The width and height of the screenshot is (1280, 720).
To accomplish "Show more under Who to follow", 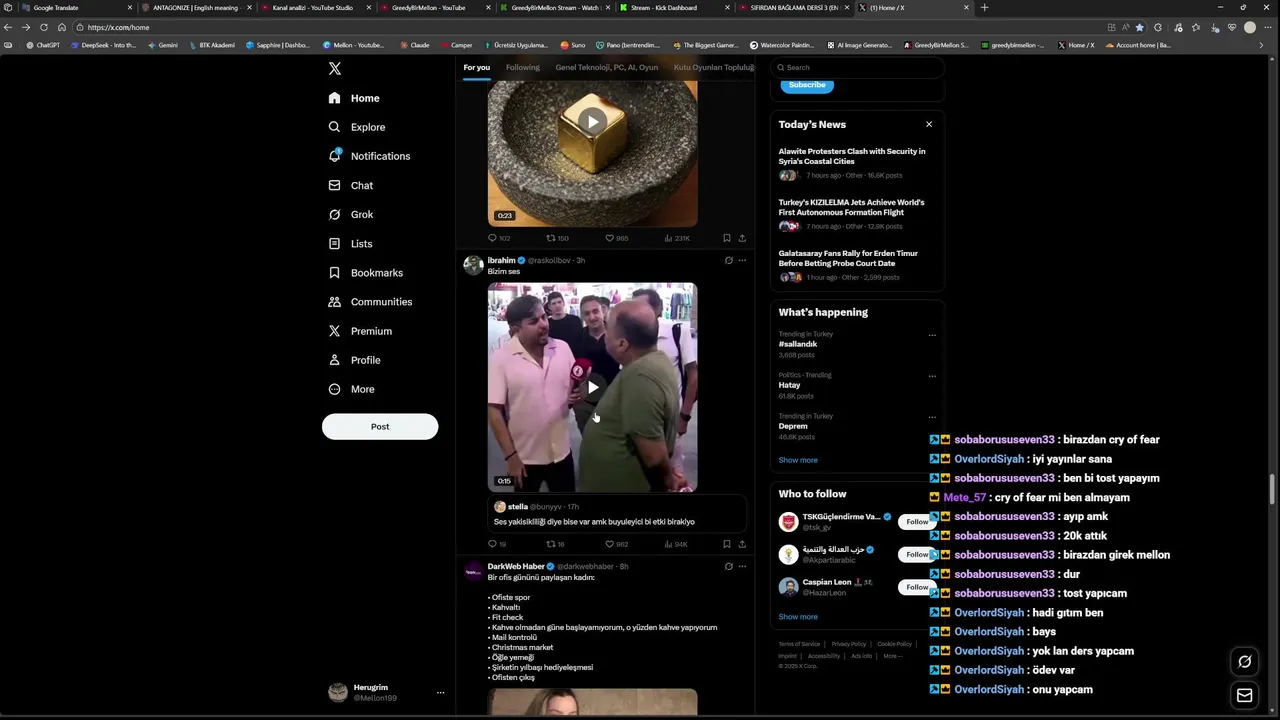I will (x=798, y=617).
